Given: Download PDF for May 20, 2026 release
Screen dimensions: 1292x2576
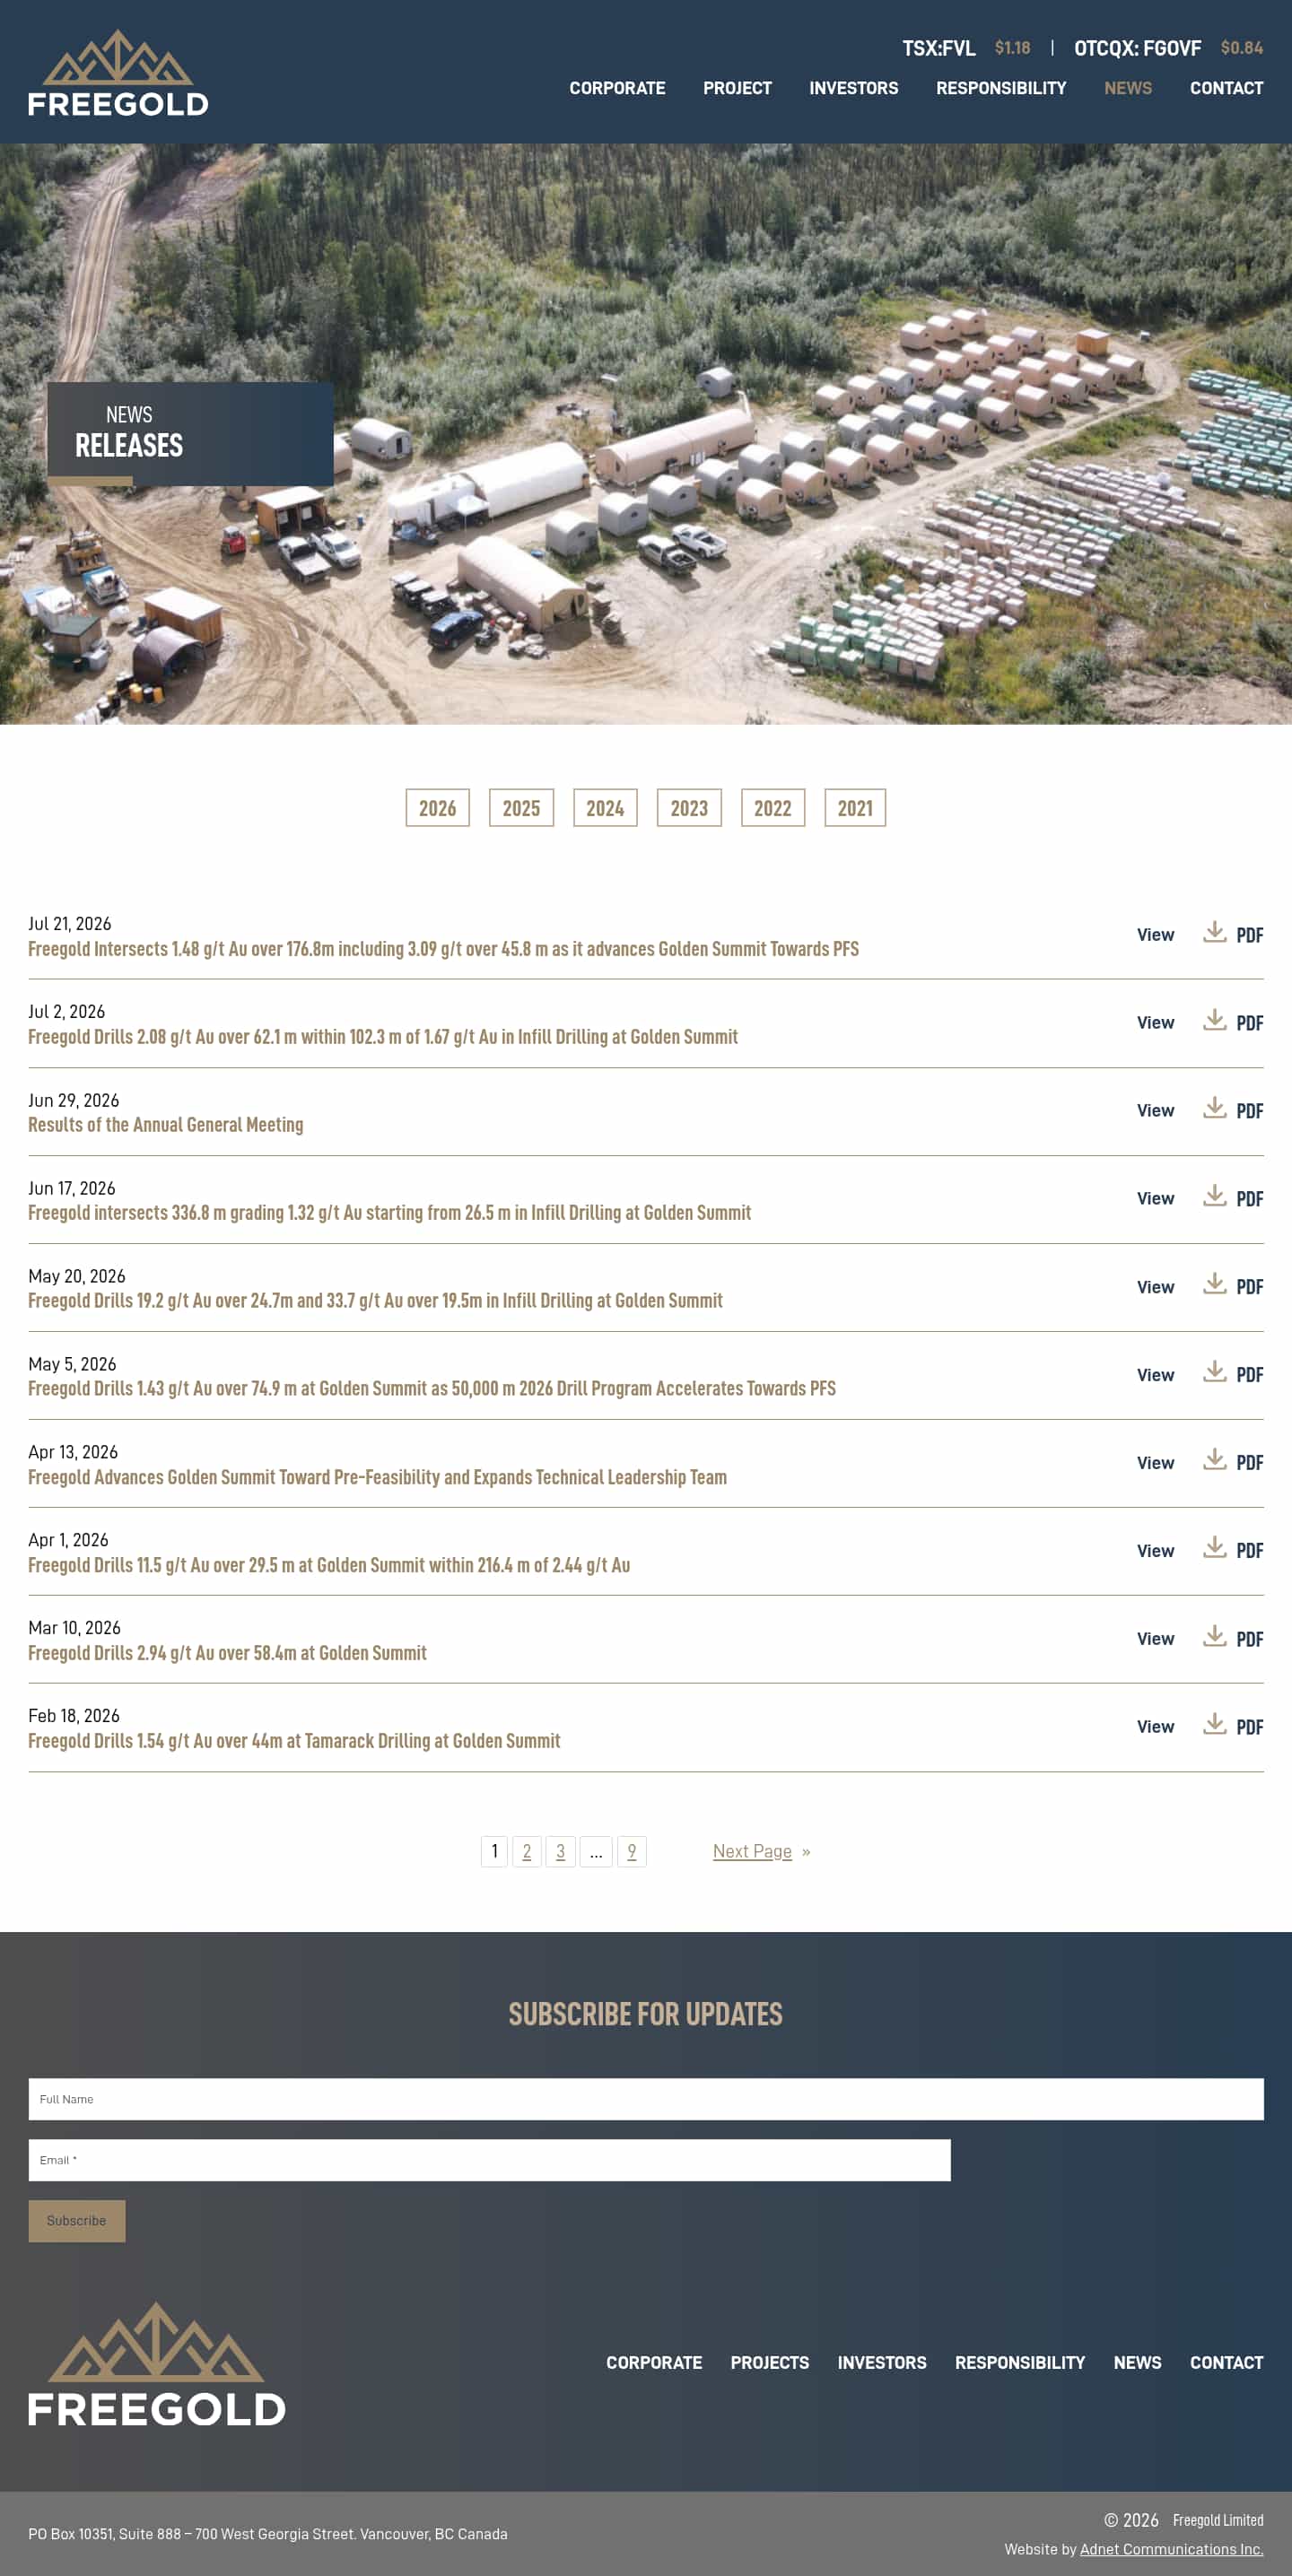Looking at the screenshot, I should tap(1233, 1286).
